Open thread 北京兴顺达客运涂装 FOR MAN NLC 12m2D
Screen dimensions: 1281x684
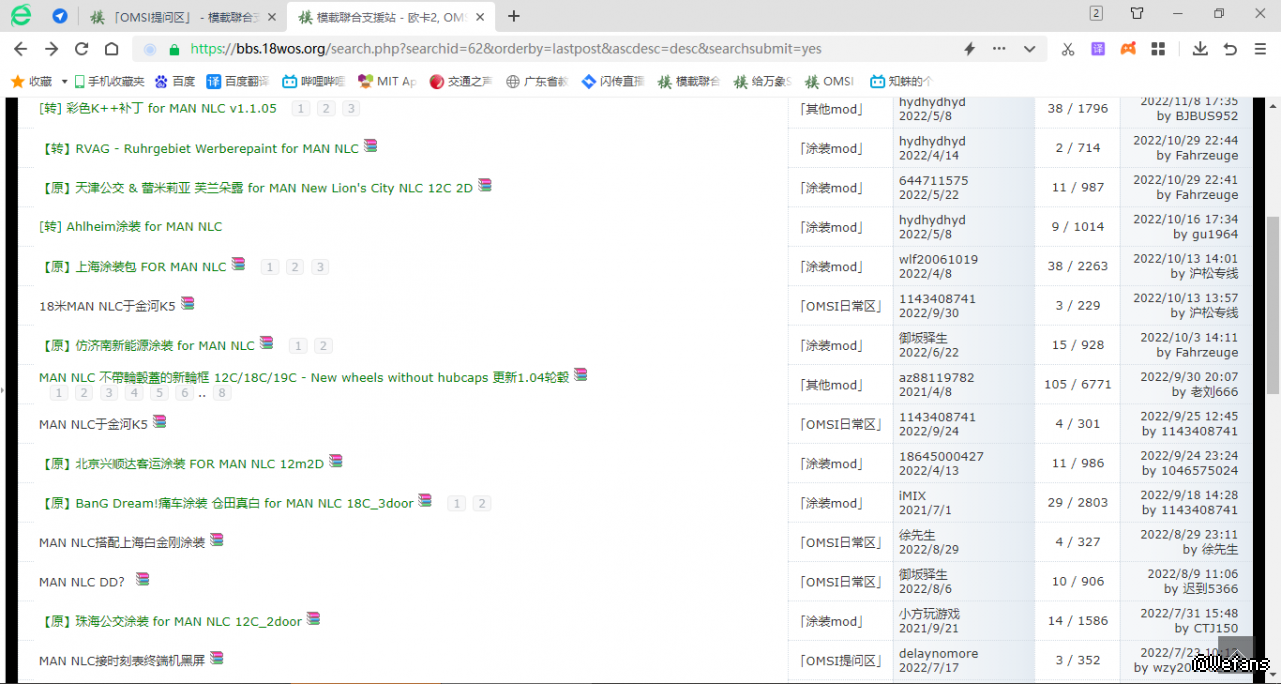click(200, 464)
